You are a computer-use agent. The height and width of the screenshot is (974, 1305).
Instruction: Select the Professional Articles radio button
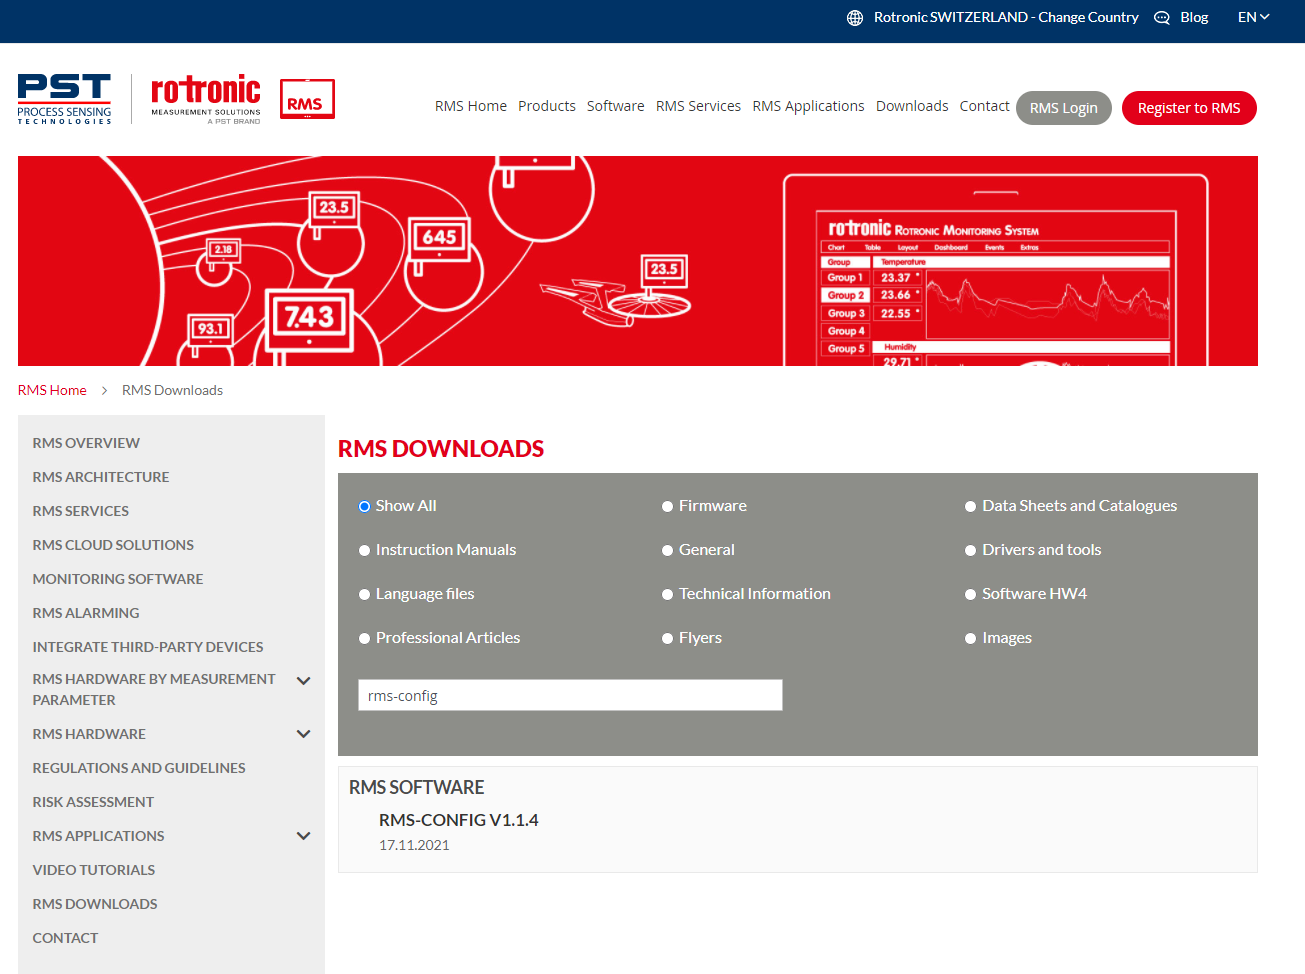tap(364, 639)
